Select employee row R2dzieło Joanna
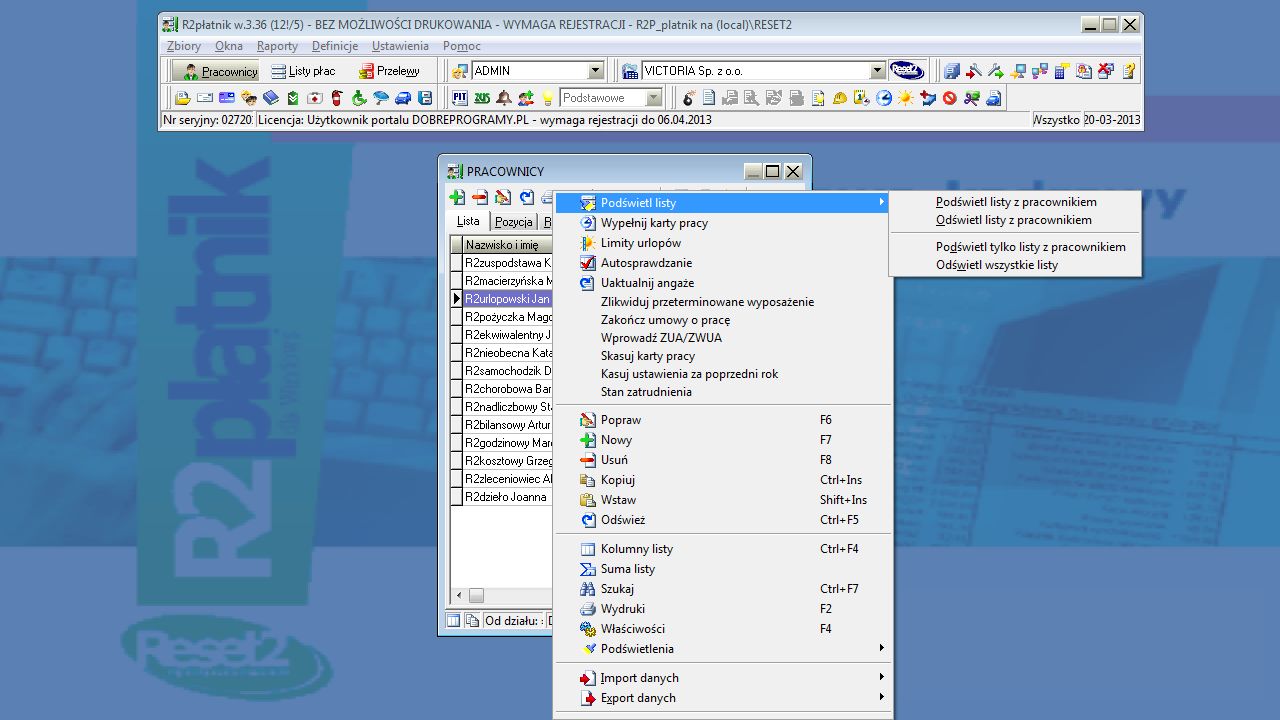Image resolution: width=1280 pixels, height=720 pixels. tap(508, 497)
